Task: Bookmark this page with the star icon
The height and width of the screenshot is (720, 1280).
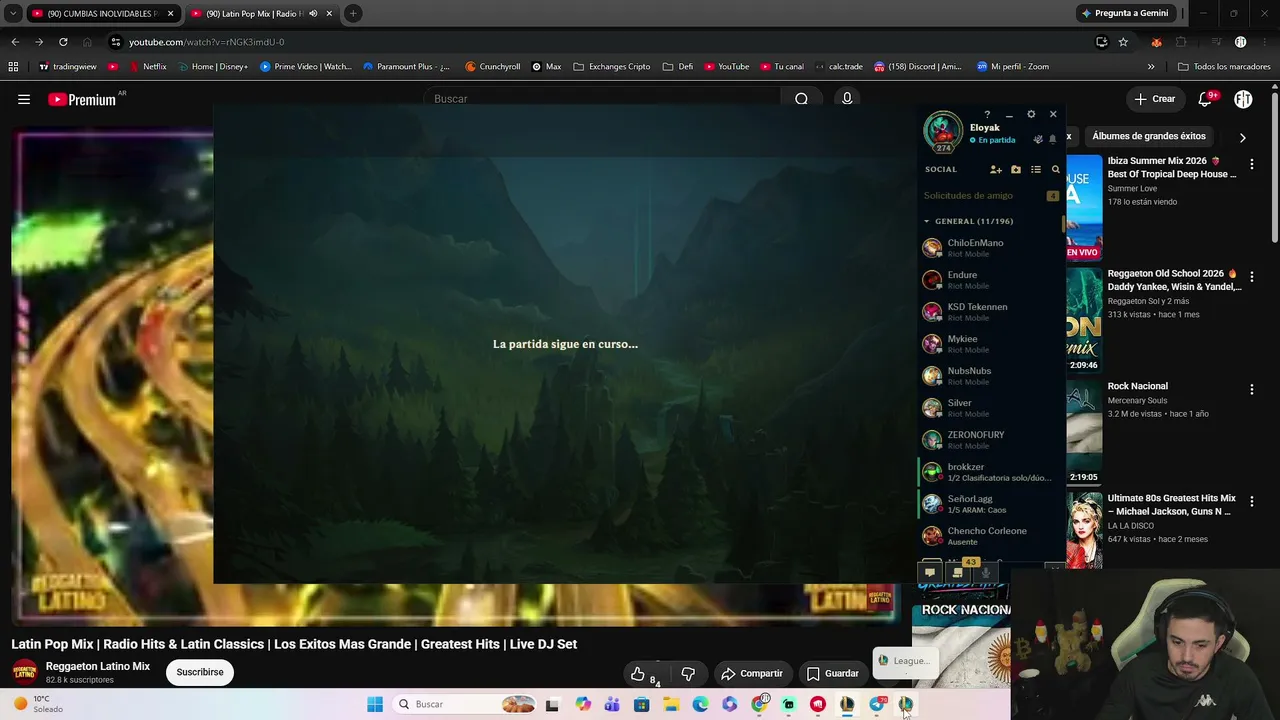Action: point(1123,42)
